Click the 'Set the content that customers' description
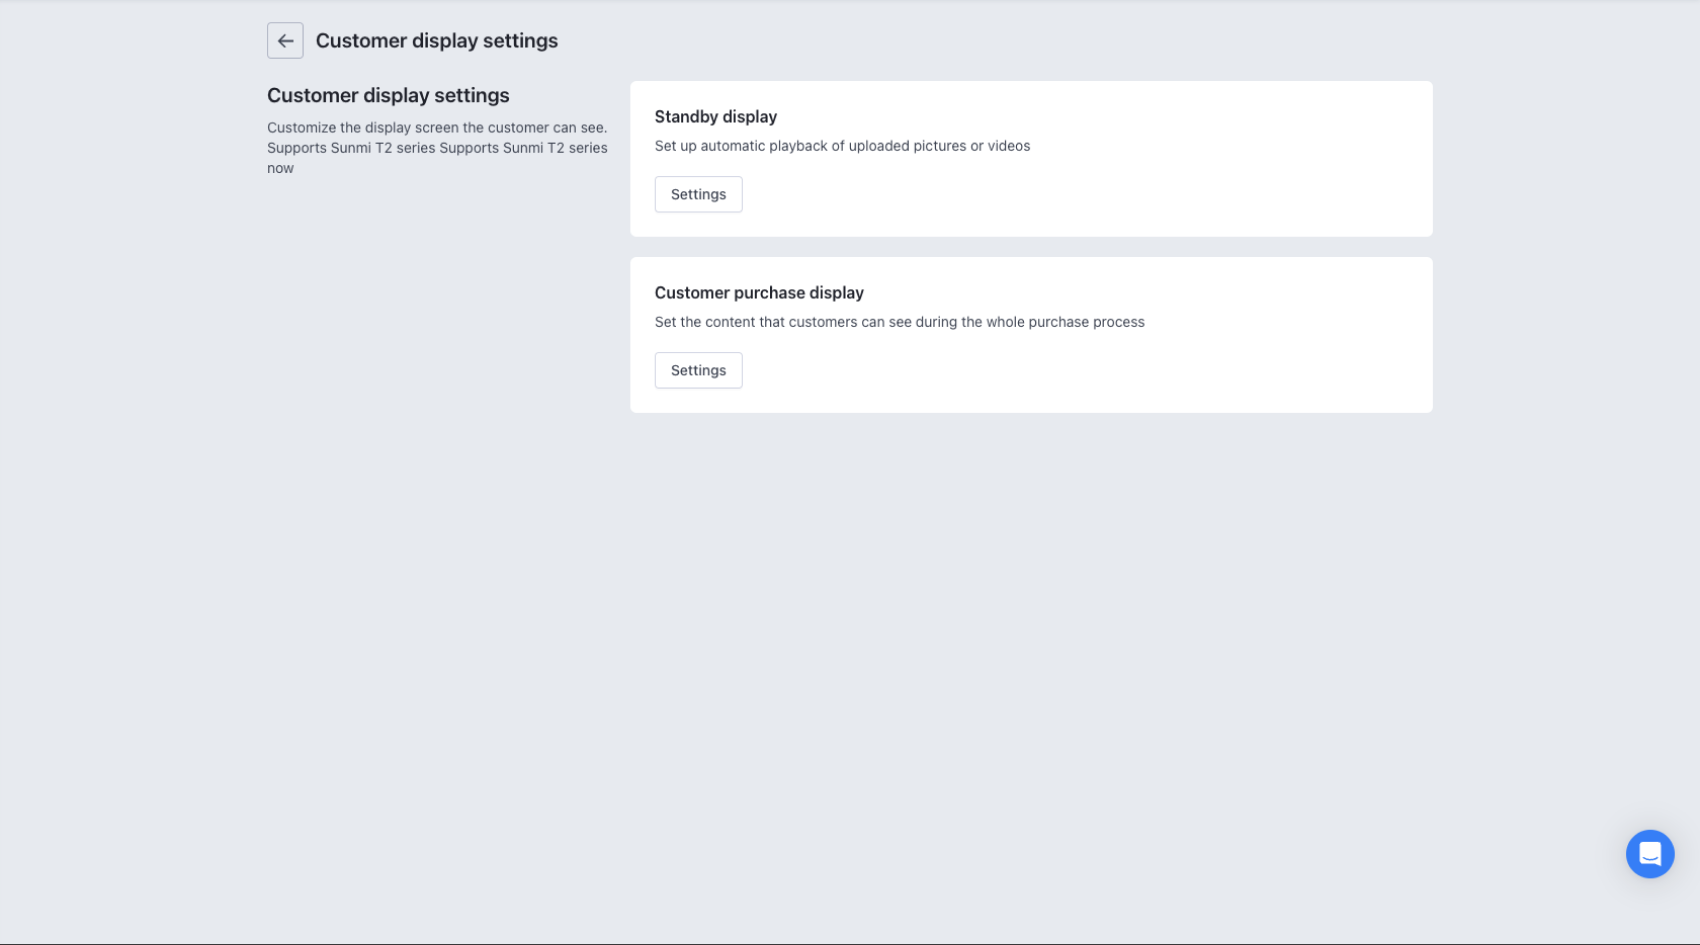Screen dimensions: 1700x945 pyautogui.click(x=899, y=322)
